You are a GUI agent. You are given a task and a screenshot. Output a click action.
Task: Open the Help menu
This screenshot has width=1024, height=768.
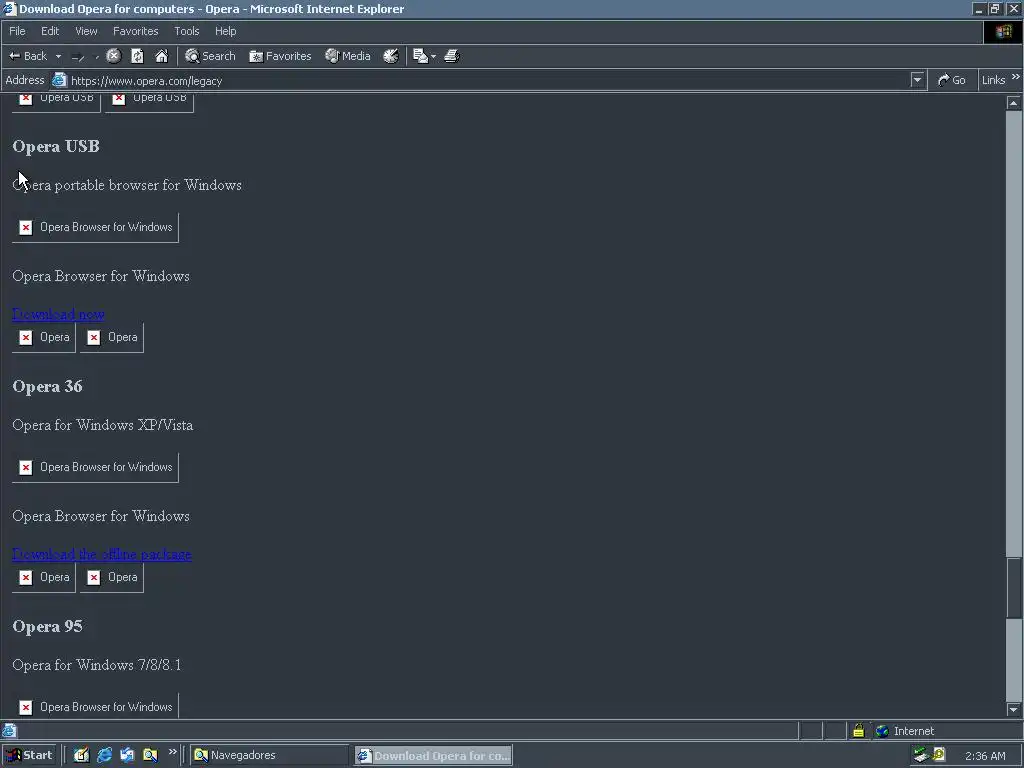coord(225,31)
